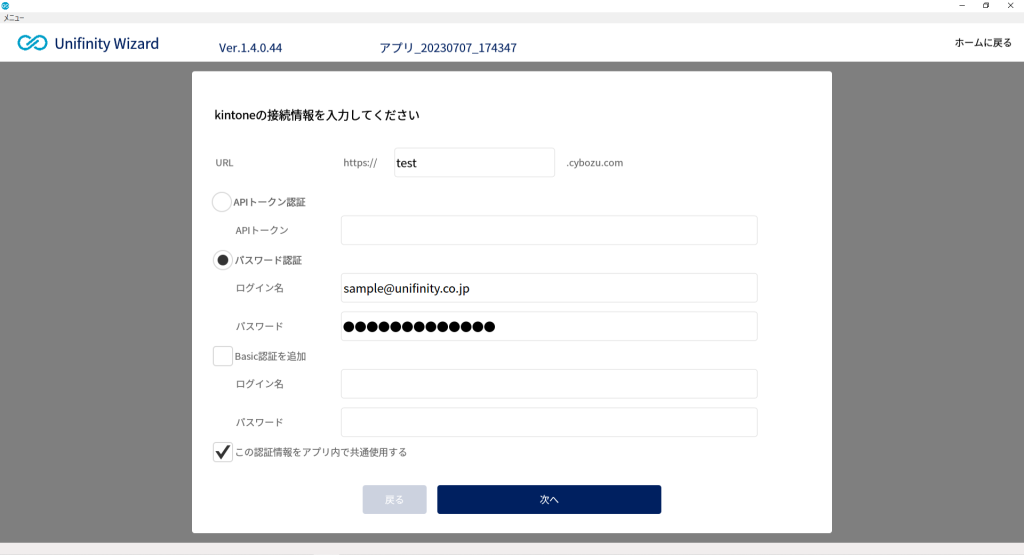Uncheck この認証情報をアプリ内で共通使用する checkbox
This screenshot has width=1024, height=555.
pos(223,452)
